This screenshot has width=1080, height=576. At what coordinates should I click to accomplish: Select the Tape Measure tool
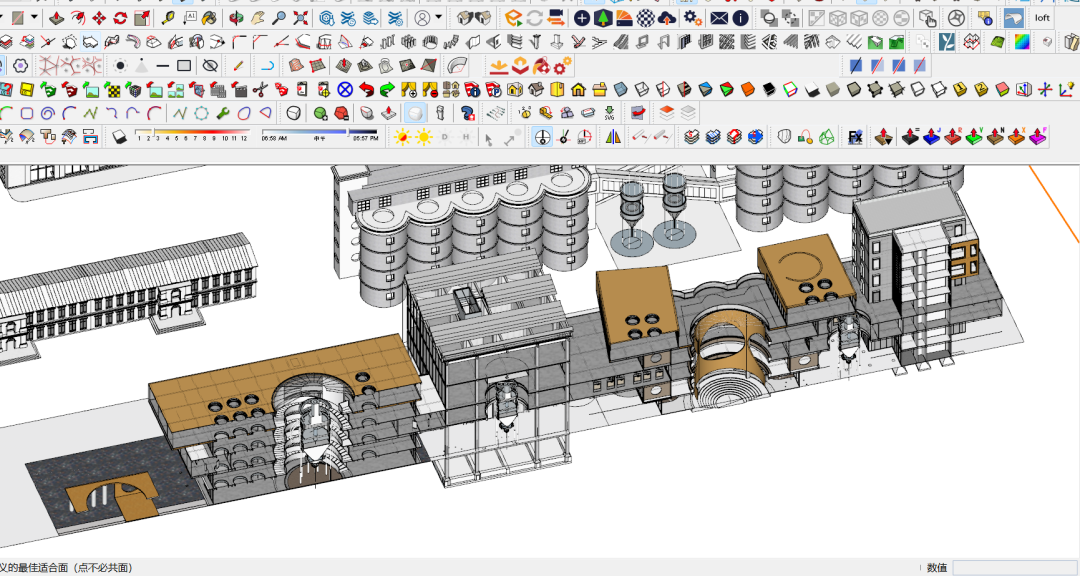point(168,18)
